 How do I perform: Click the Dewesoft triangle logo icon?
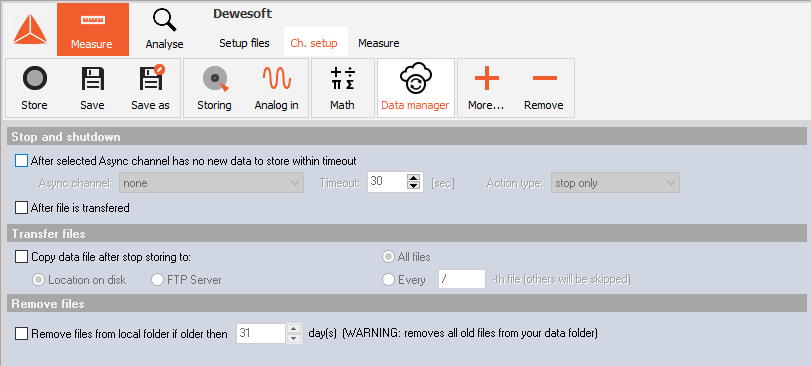point(30,29)
